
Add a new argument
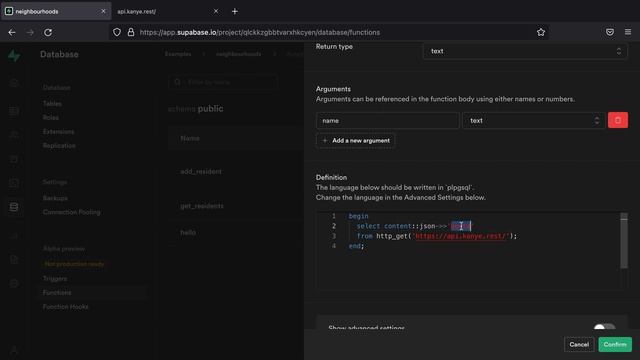[x=356, y=140]
